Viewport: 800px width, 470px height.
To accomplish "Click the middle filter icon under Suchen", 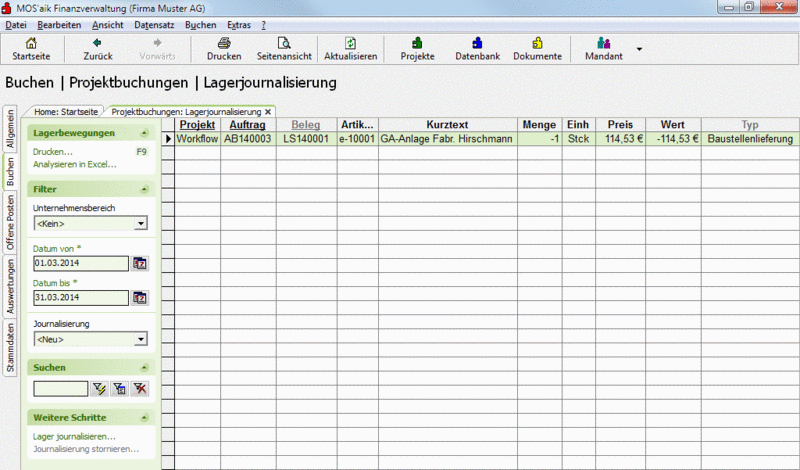I will [x=119, y=389].
